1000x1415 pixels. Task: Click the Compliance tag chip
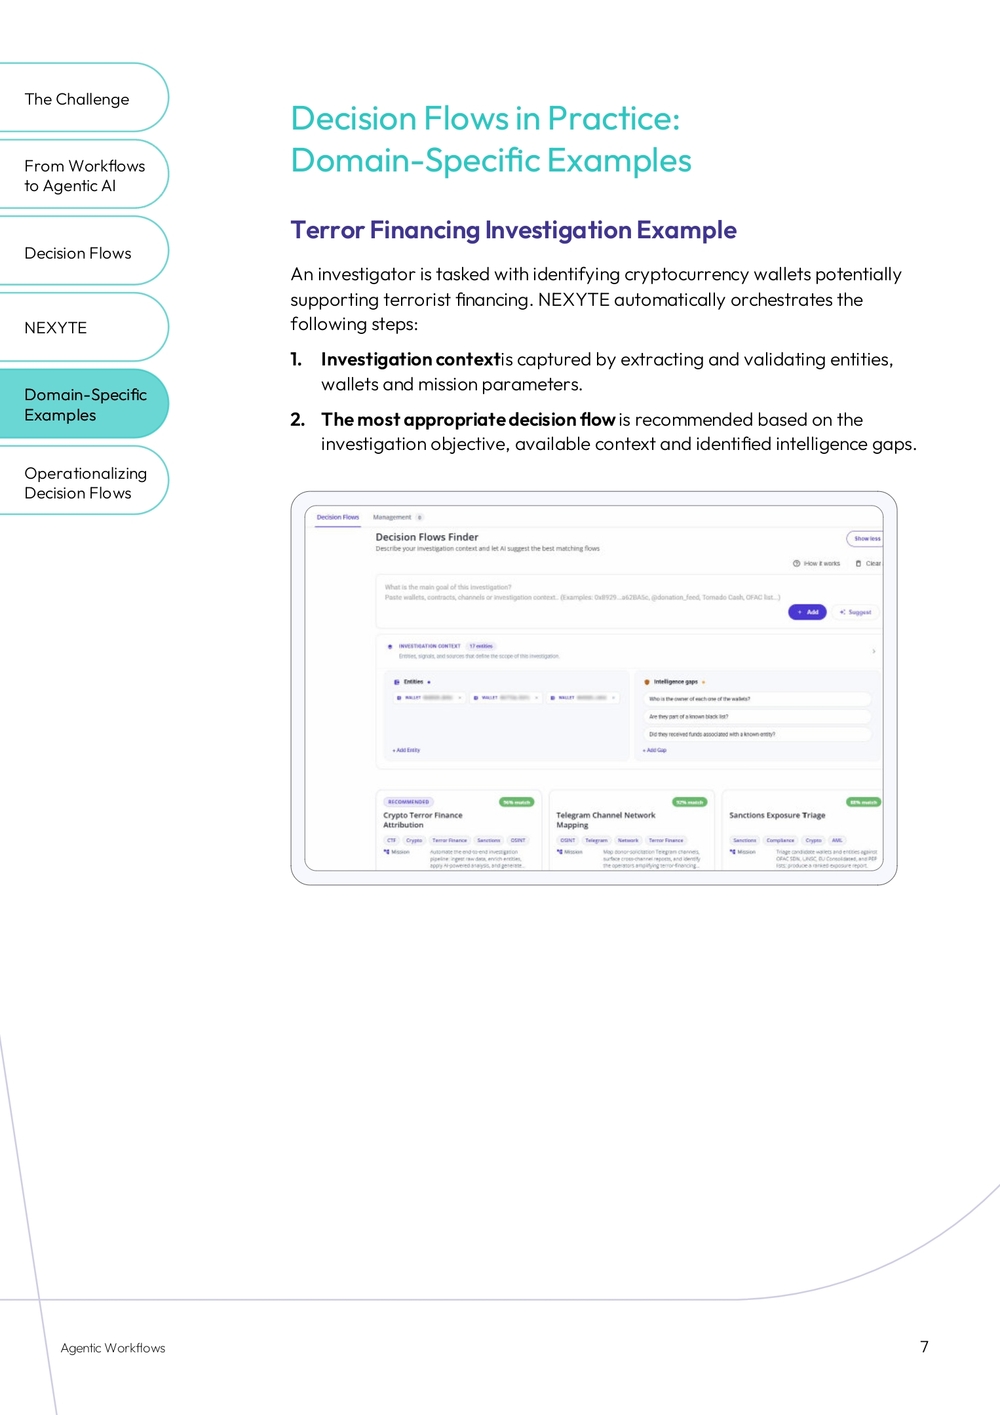[x=780, y=840]
